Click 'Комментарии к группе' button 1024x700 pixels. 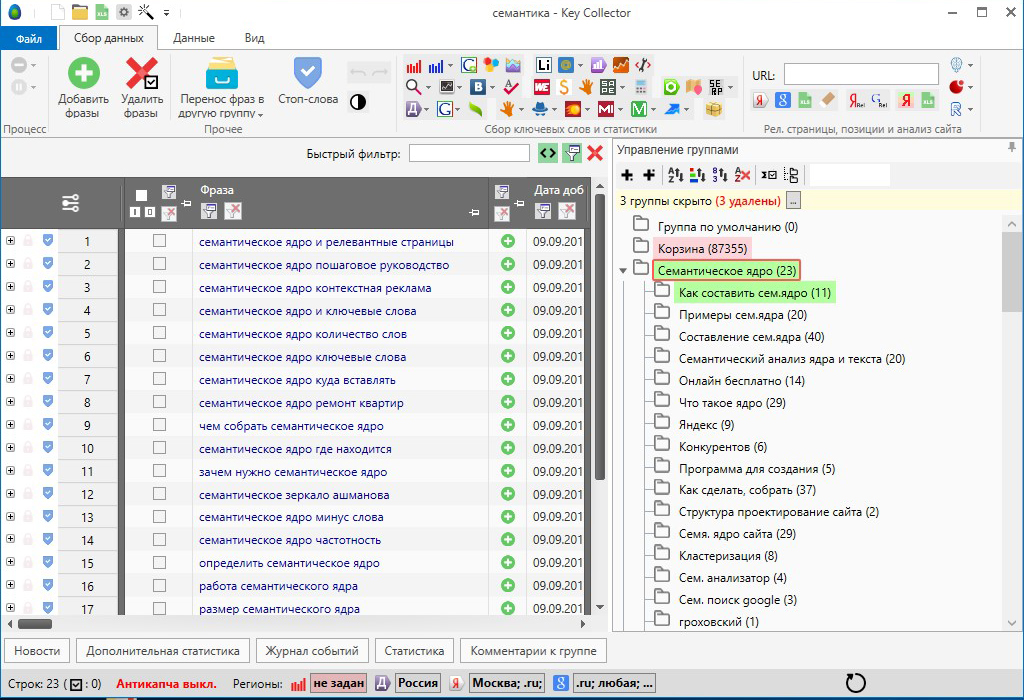534,651
